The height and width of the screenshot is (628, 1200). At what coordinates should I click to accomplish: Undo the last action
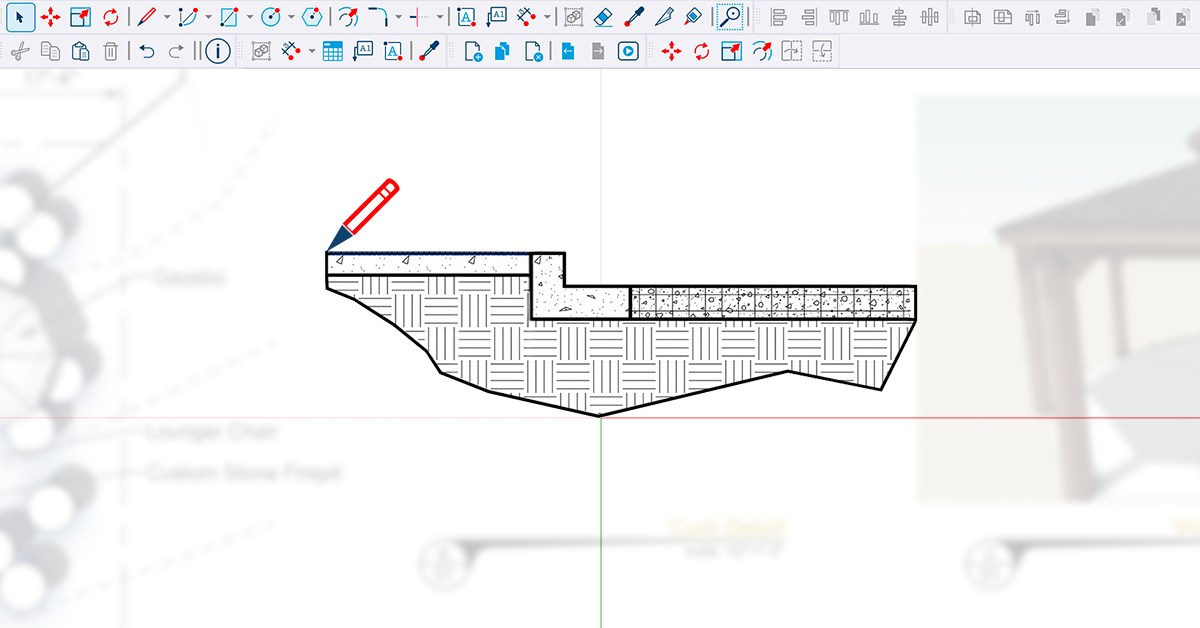147,51
